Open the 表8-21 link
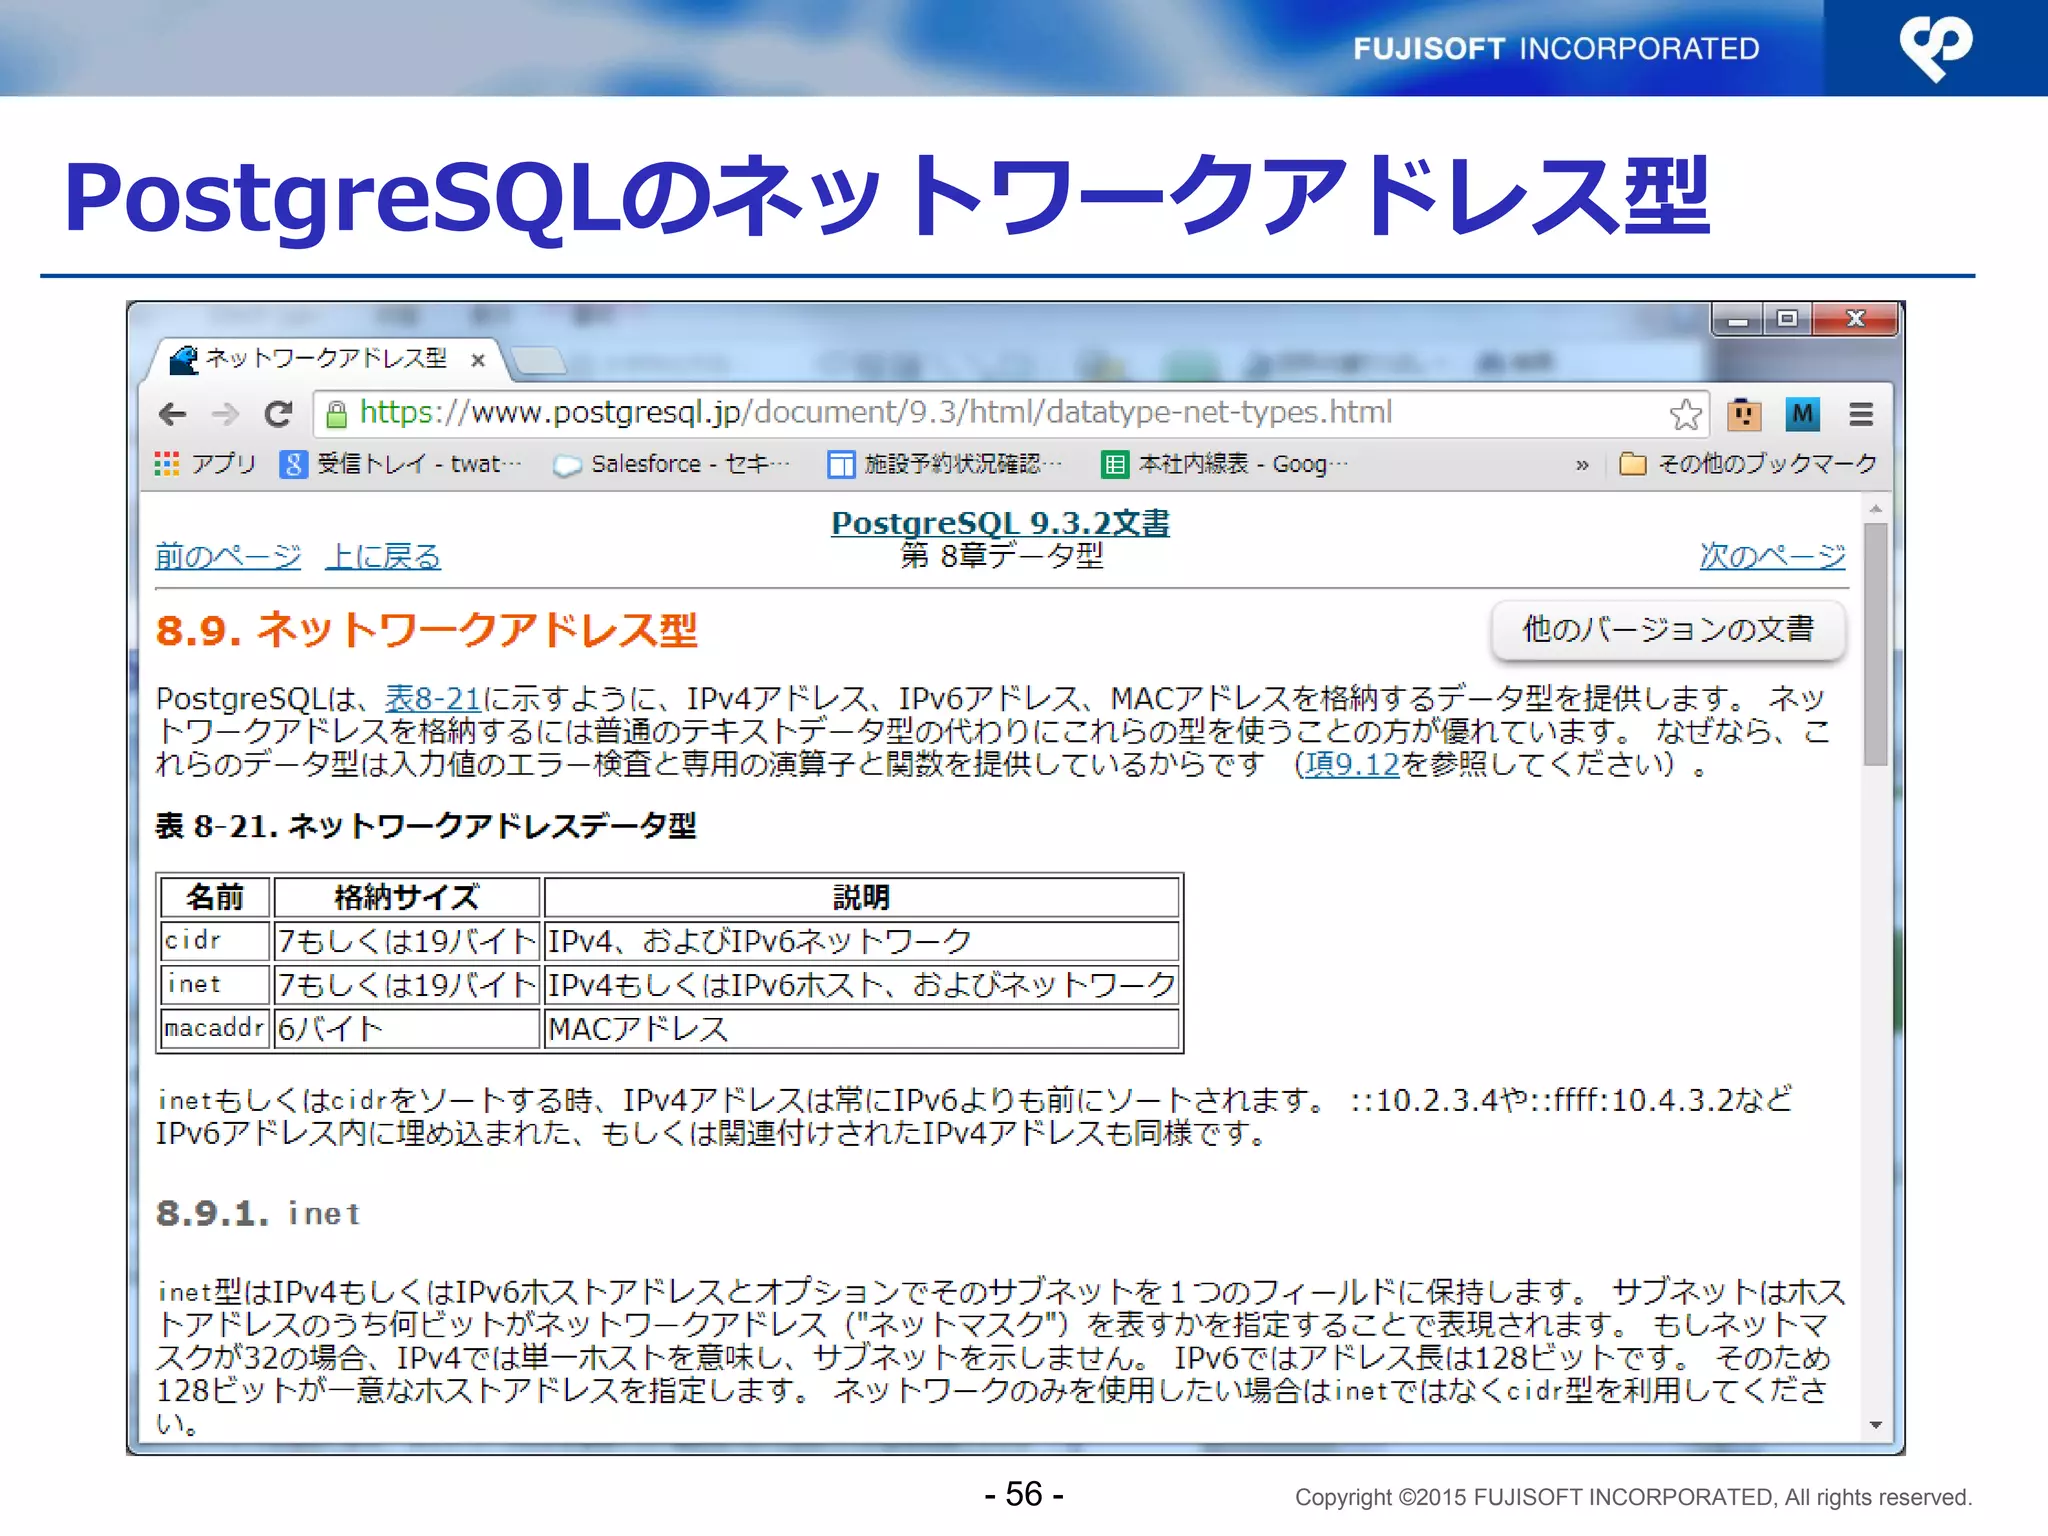Screen dimensions: 2048x1536 (x=432, y=698)
